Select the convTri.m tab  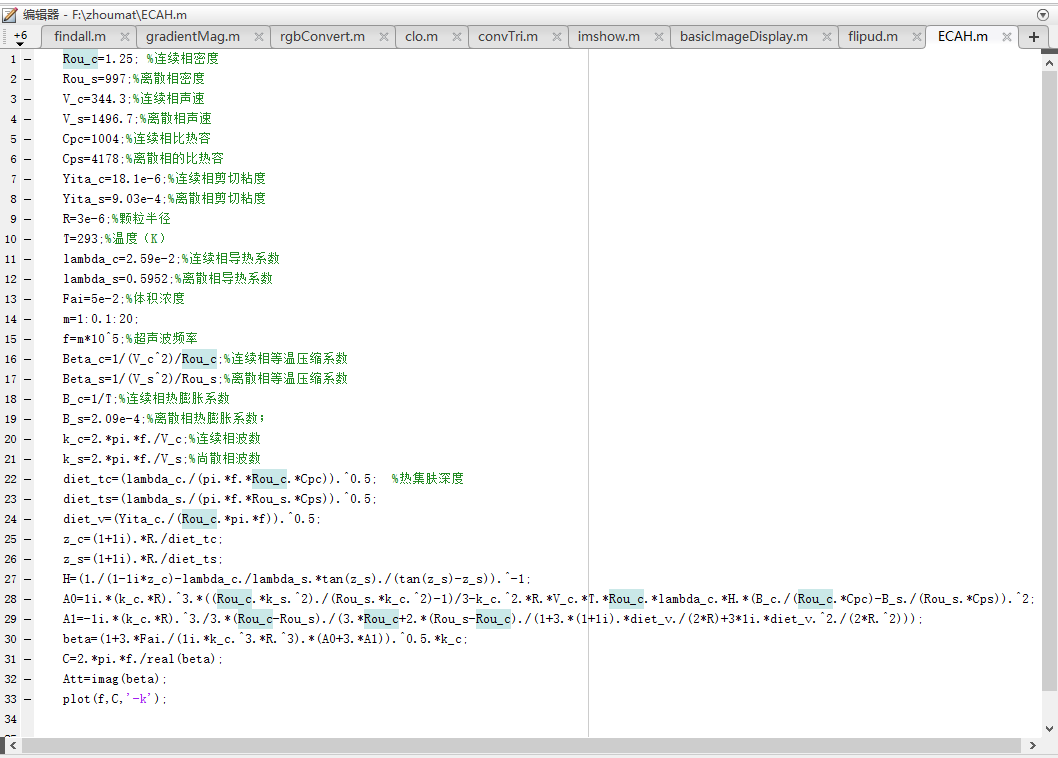507,37
